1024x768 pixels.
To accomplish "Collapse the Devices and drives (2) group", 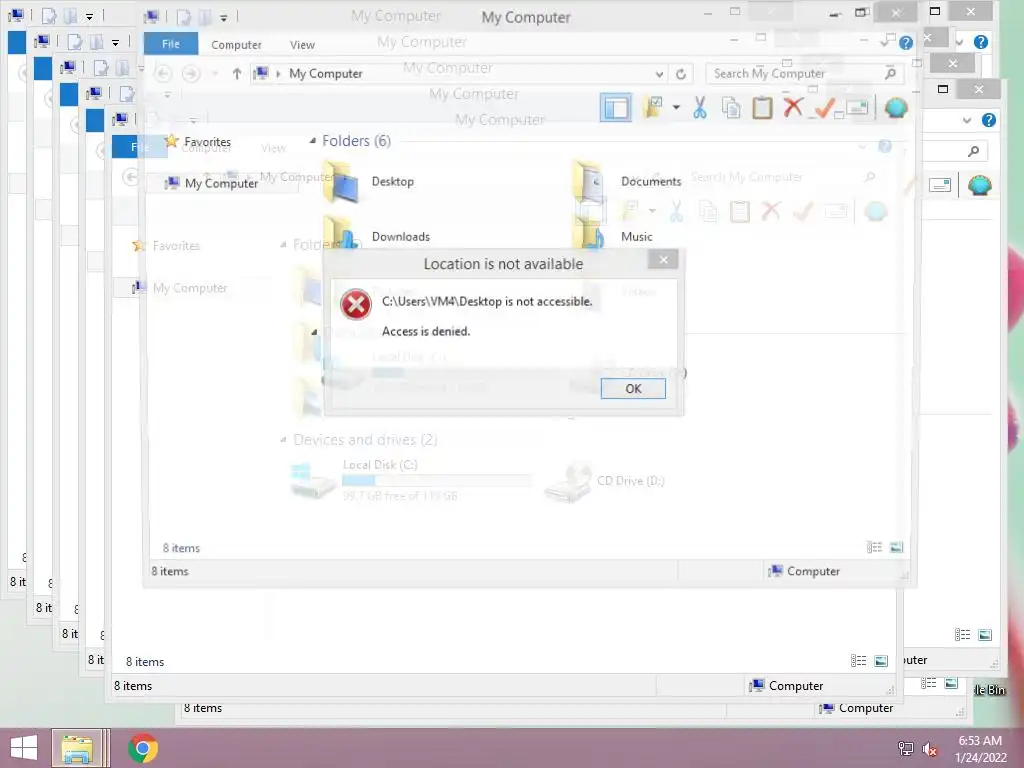I will pos(283,440).
